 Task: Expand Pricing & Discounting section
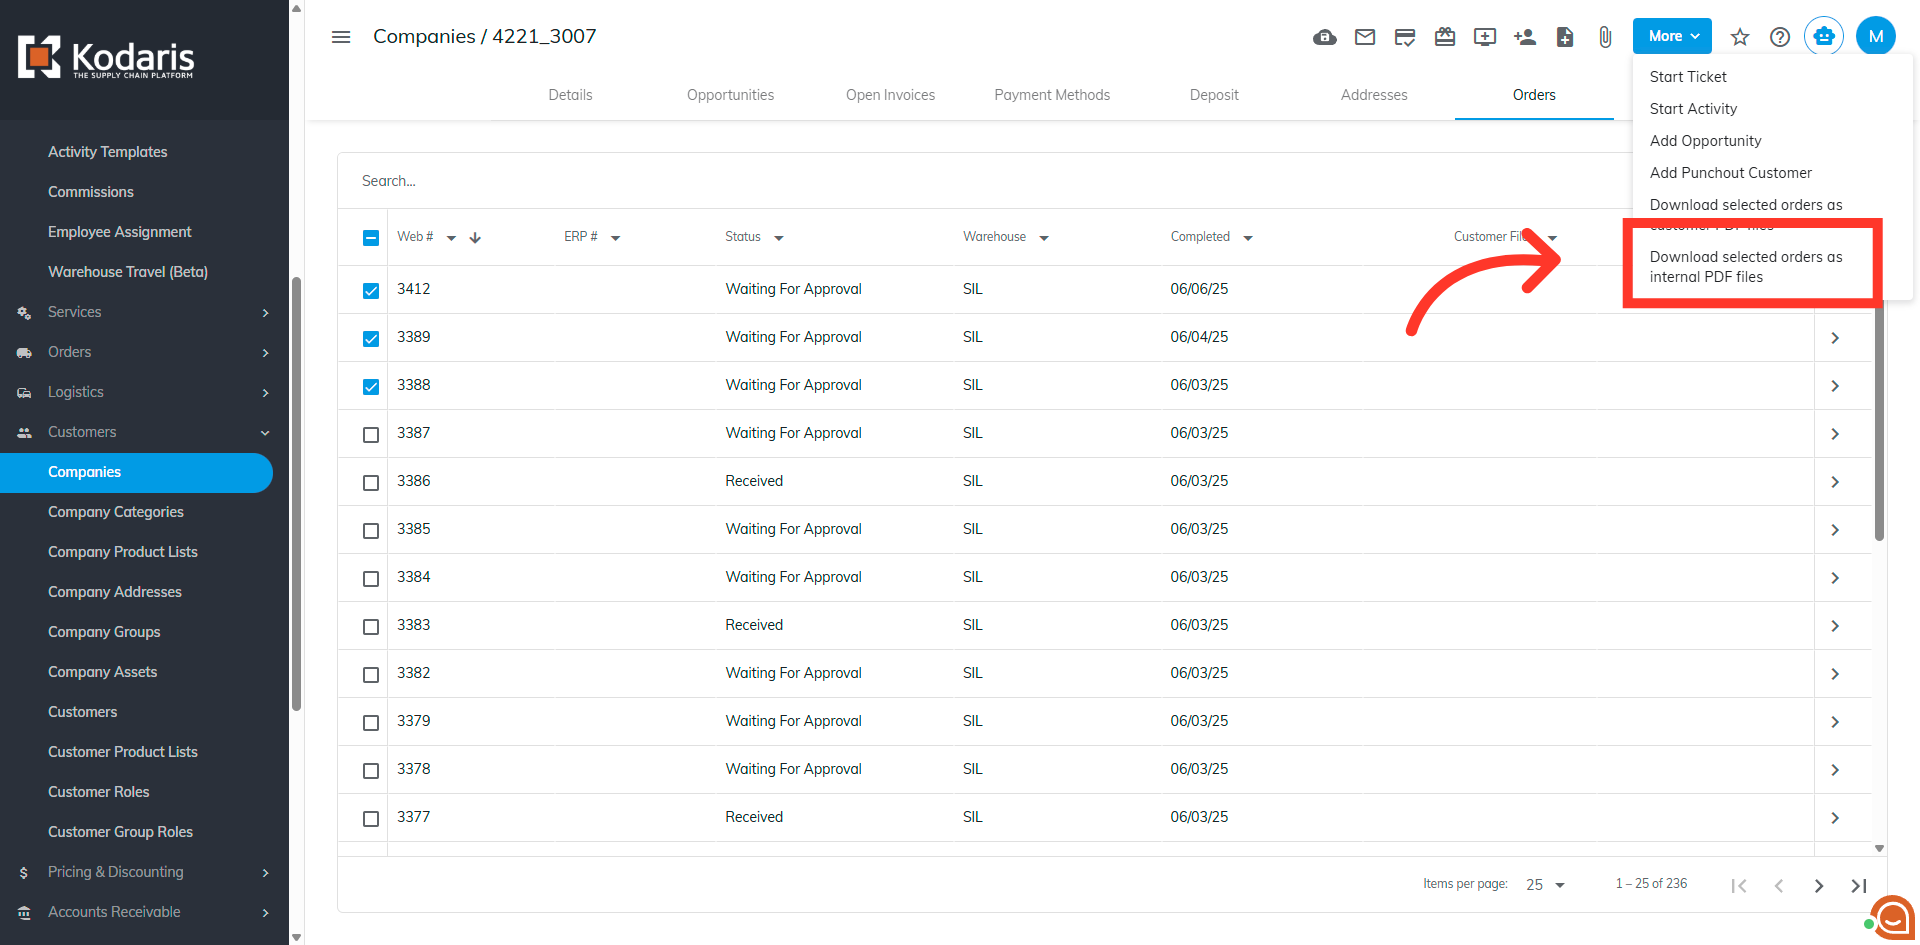144,872
